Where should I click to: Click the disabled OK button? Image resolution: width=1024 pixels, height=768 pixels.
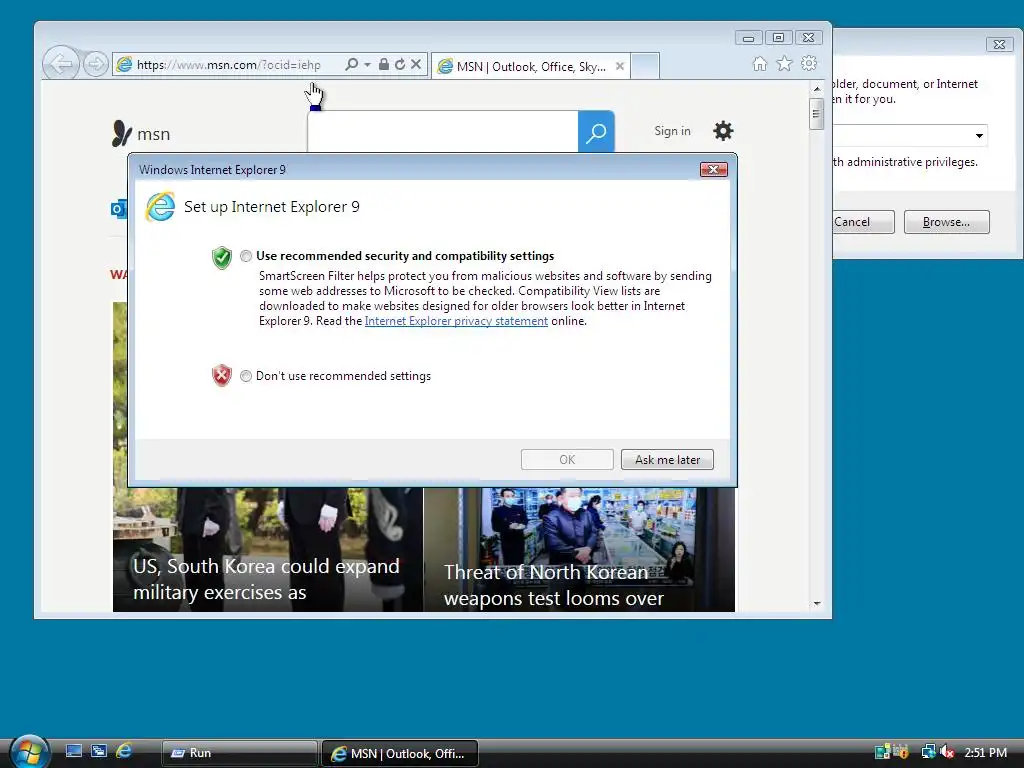[x=567, y=460]
